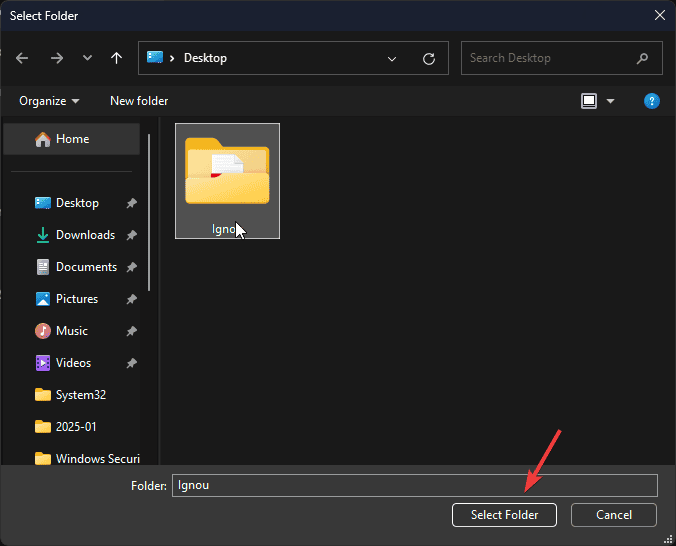The width and height of the screenshot is (676, 546).
Task: Open Pictures in navigation pane
Action: (77, 299)
